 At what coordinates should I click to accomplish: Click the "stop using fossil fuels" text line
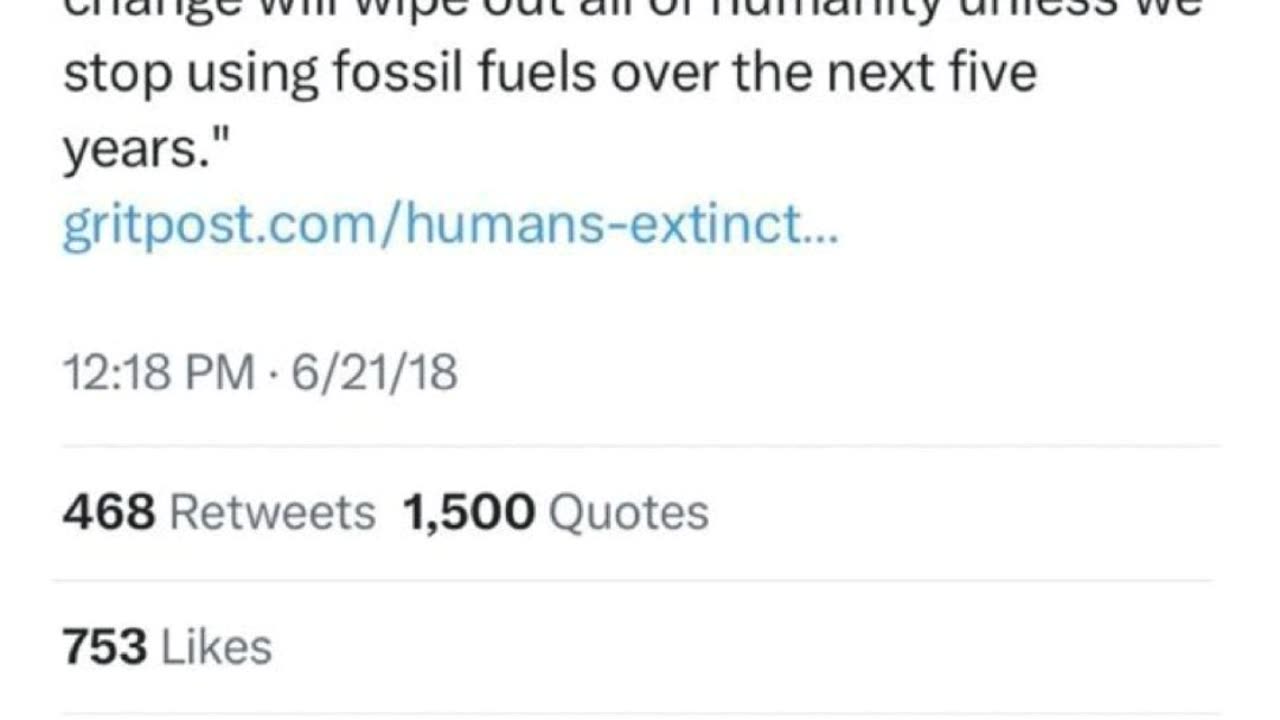pos(549,76)
